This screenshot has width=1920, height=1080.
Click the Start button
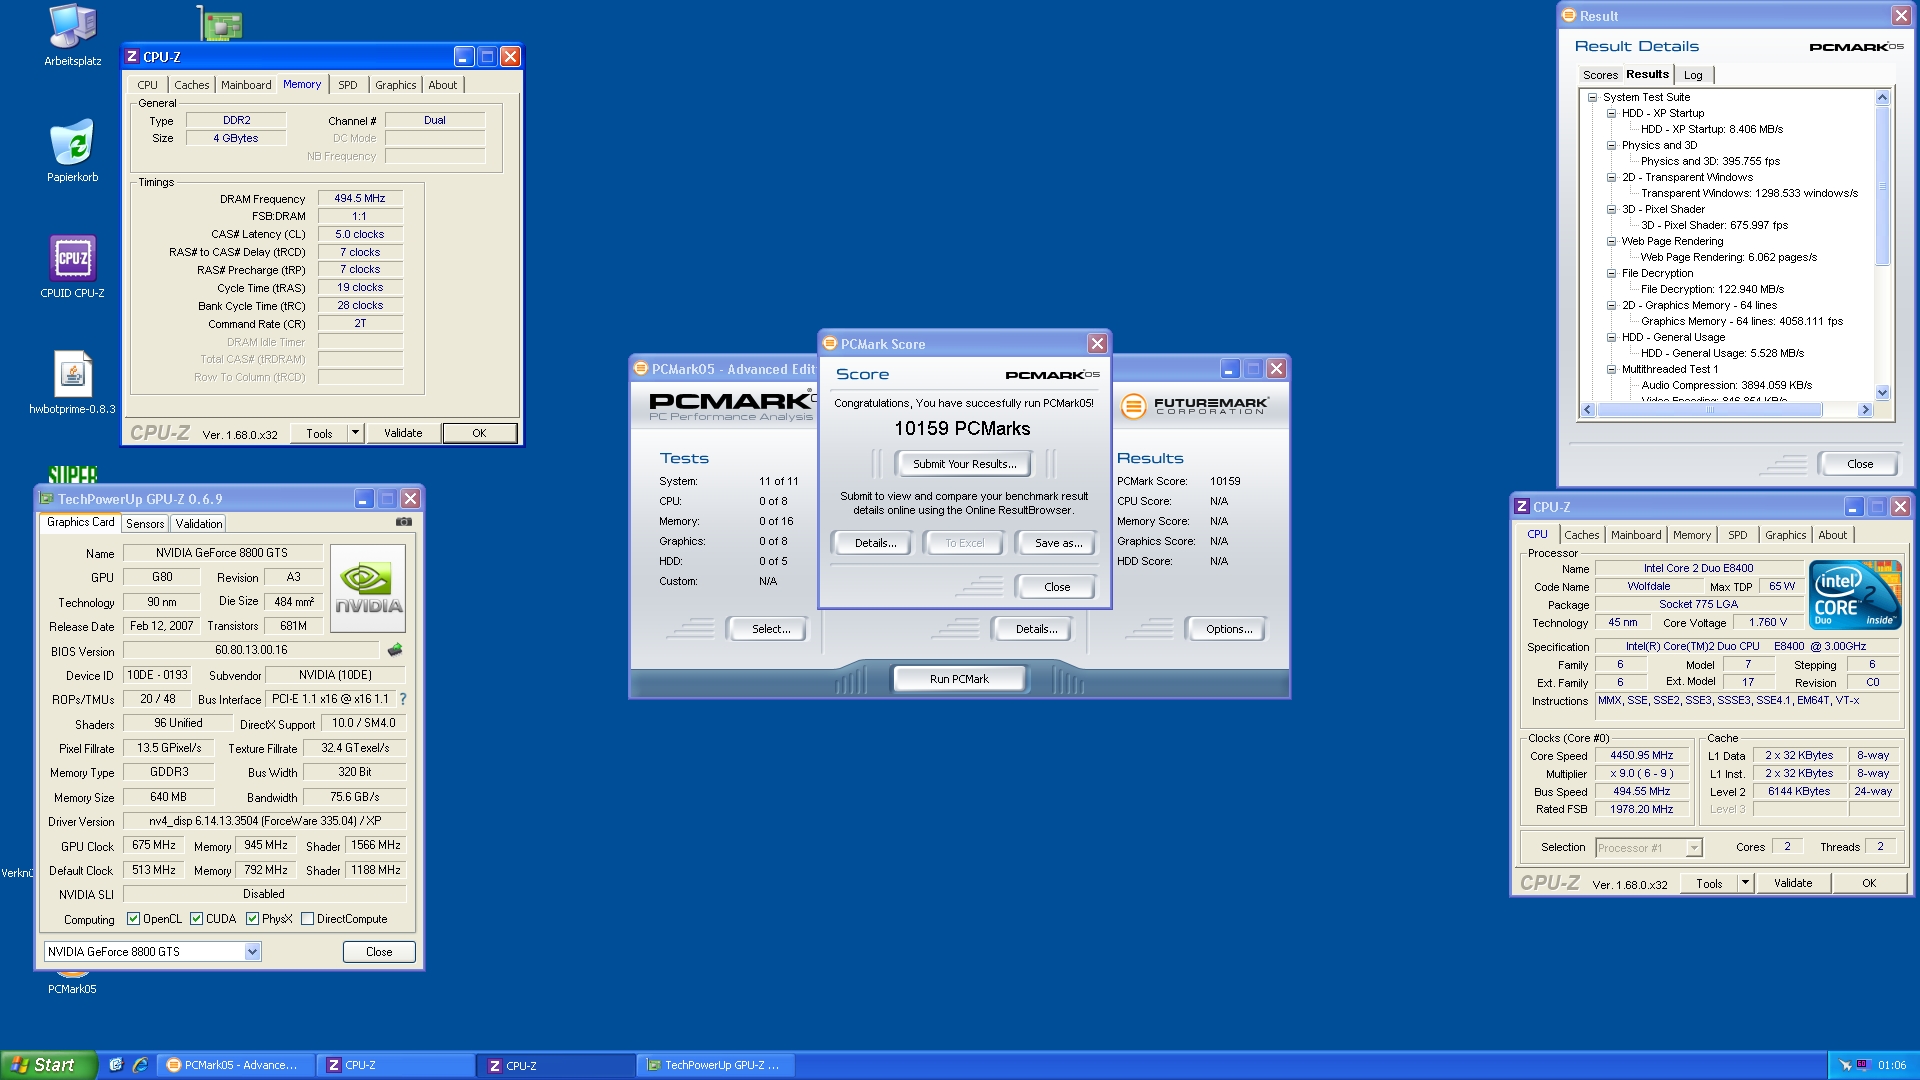pos(49,1065)
